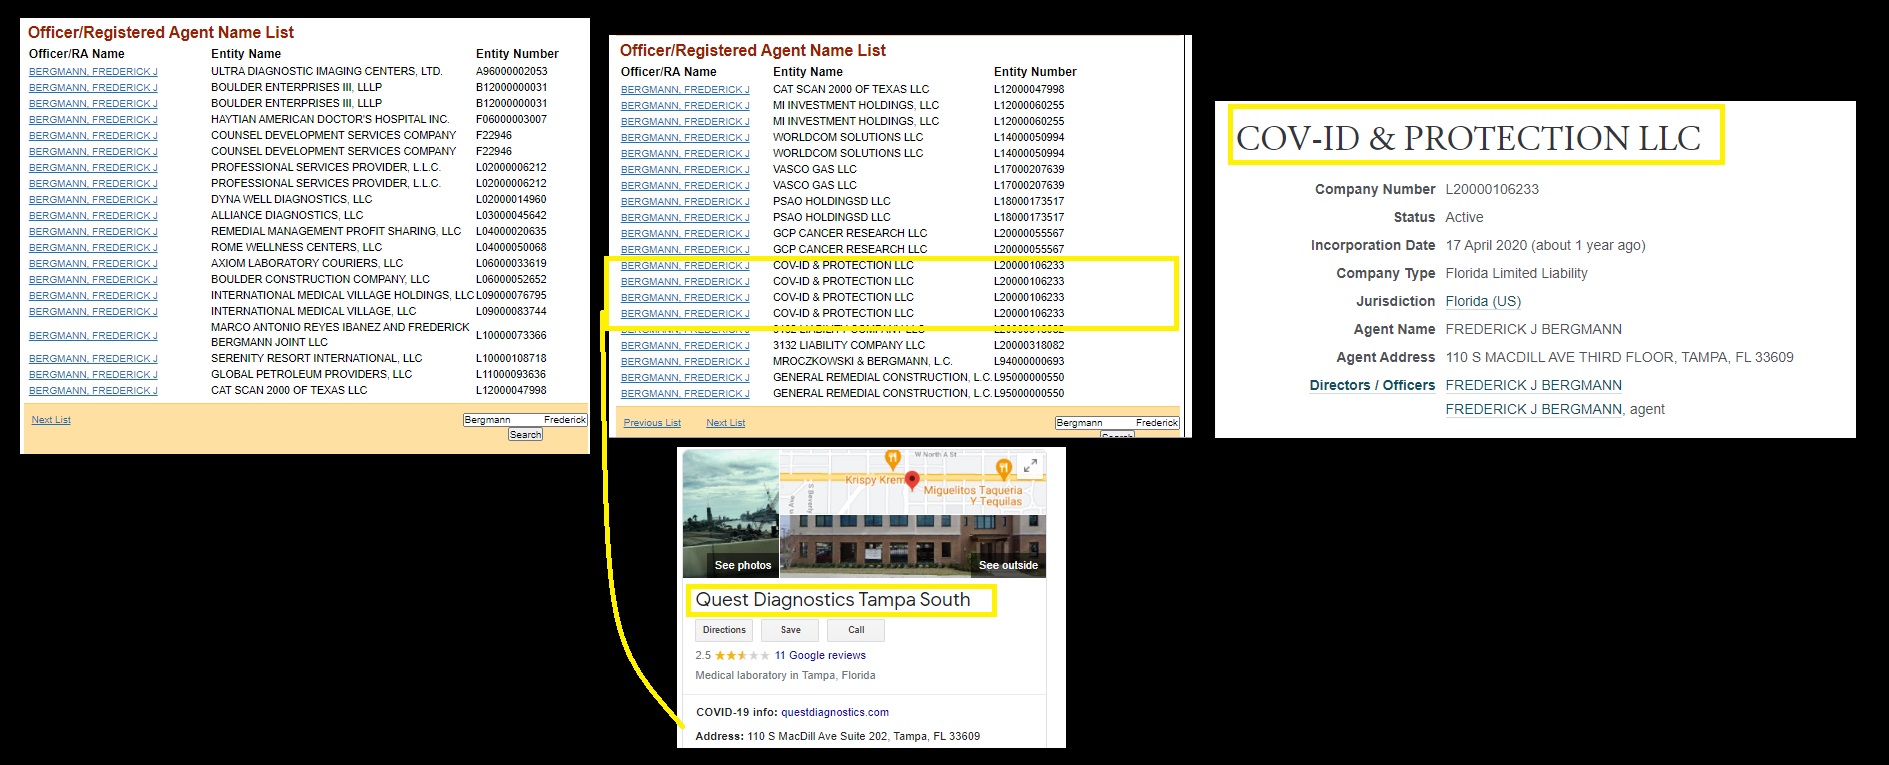Click the red location pin on the map
The image size is (1889, 765).
tap(912, 482)
